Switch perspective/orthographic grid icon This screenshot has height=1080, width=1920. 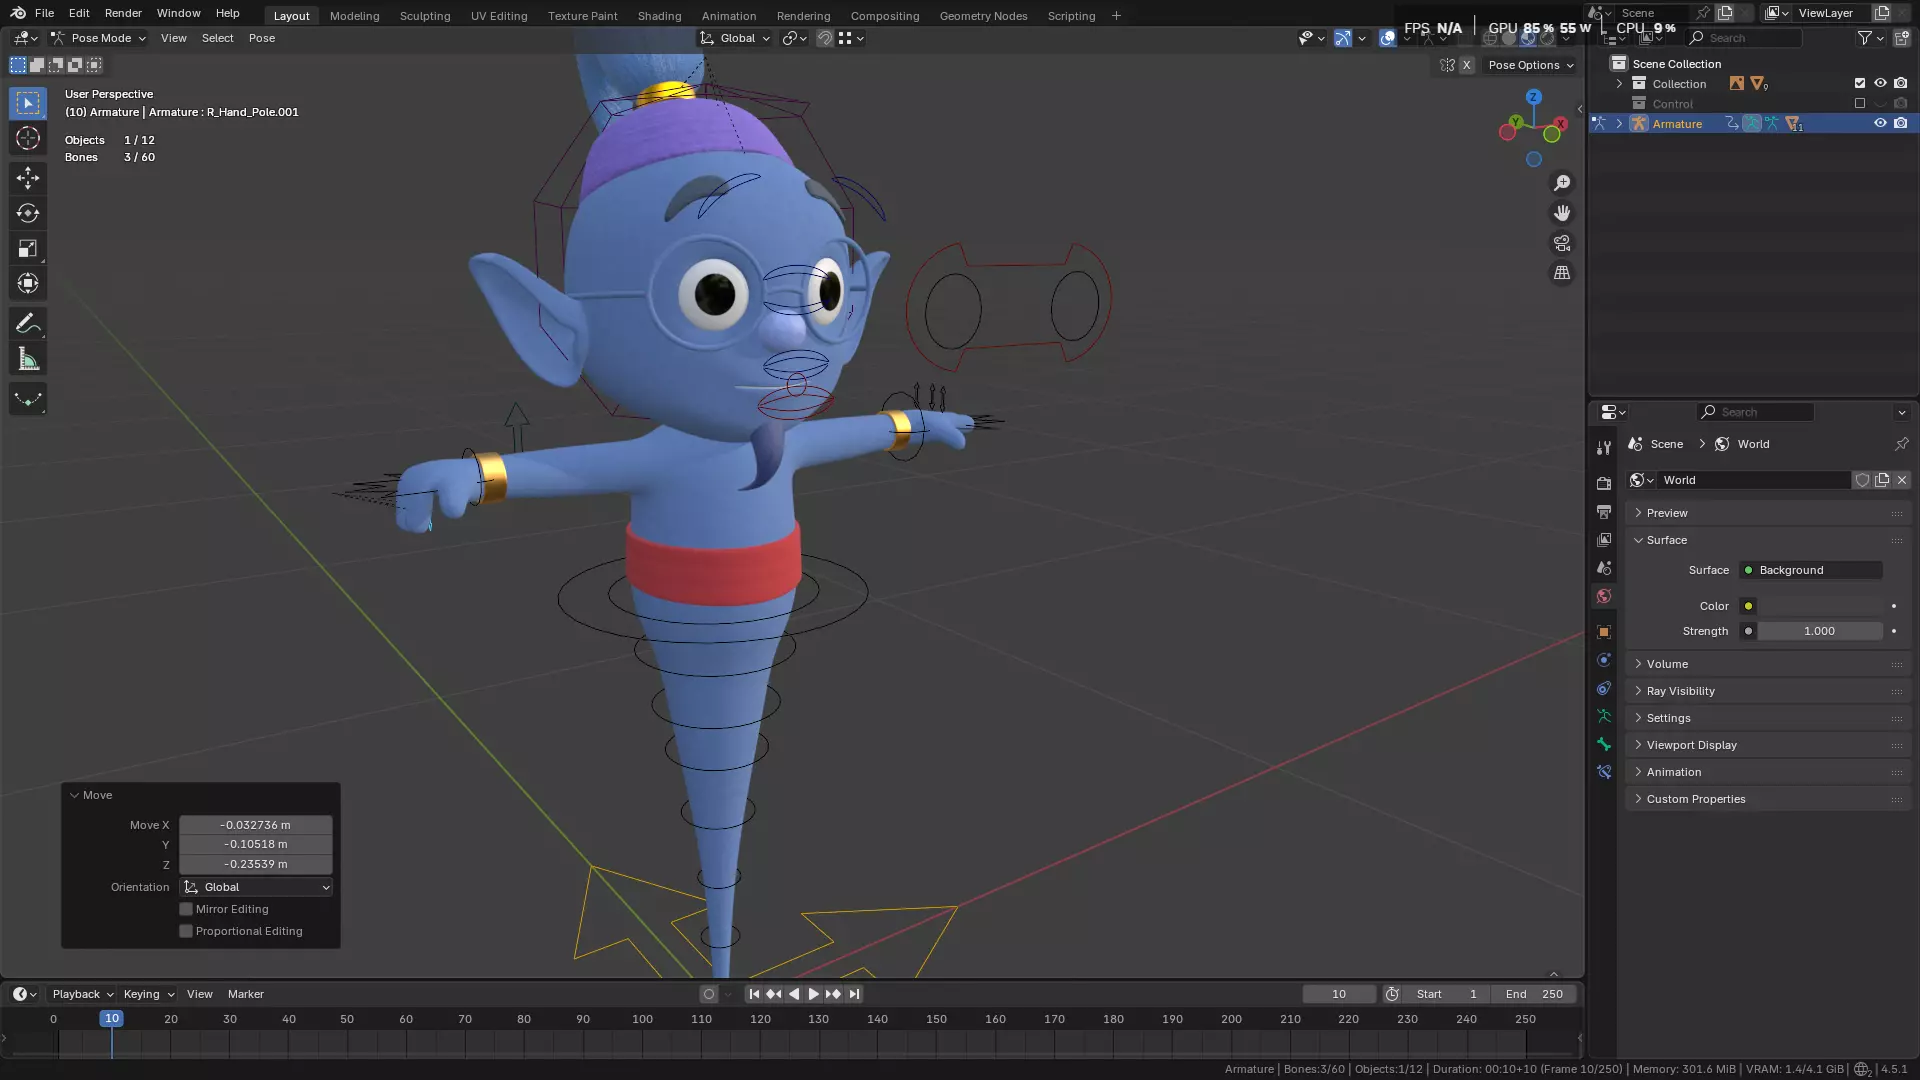[1562, 273]
